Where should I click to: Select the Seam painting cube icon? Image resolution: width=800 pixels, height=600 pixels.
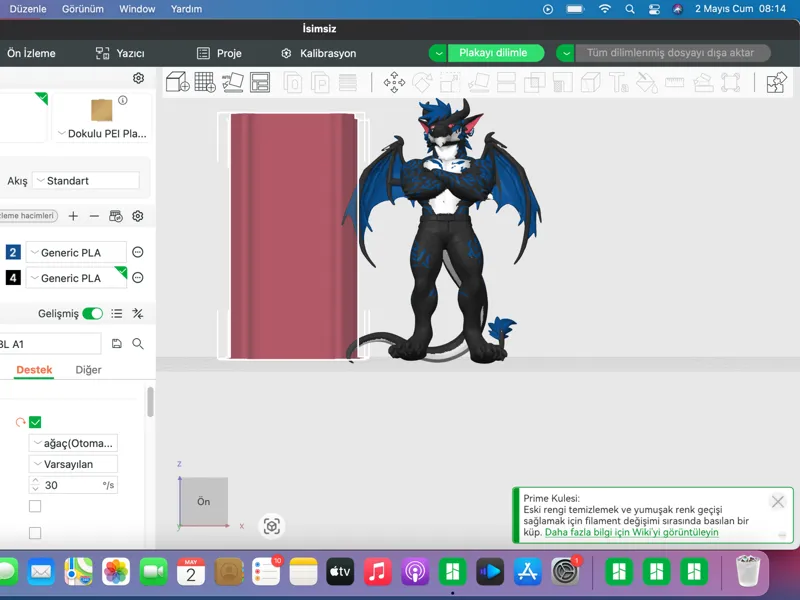[x=590, y=82]
